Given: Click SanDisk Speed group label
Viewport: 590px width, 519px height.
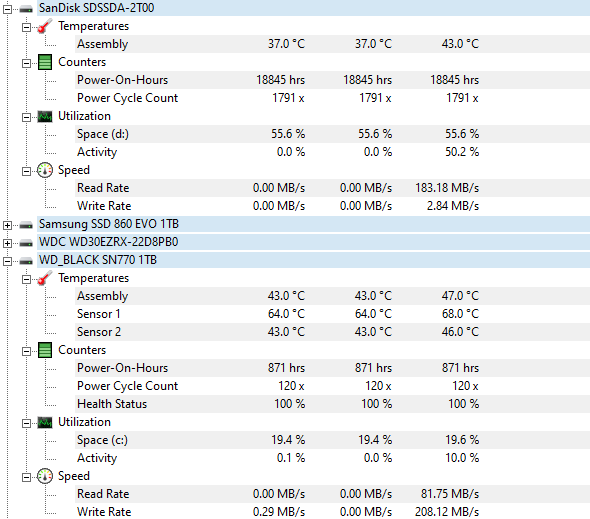Looking at the screenshot, I should pyautogui.click(x=74, y=170).
